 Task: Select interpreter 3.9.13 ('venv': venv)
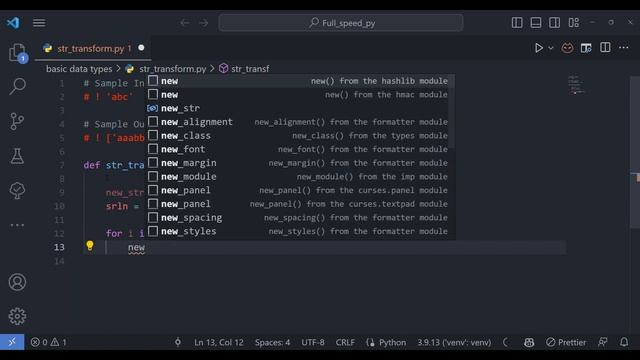click(454, 342)
